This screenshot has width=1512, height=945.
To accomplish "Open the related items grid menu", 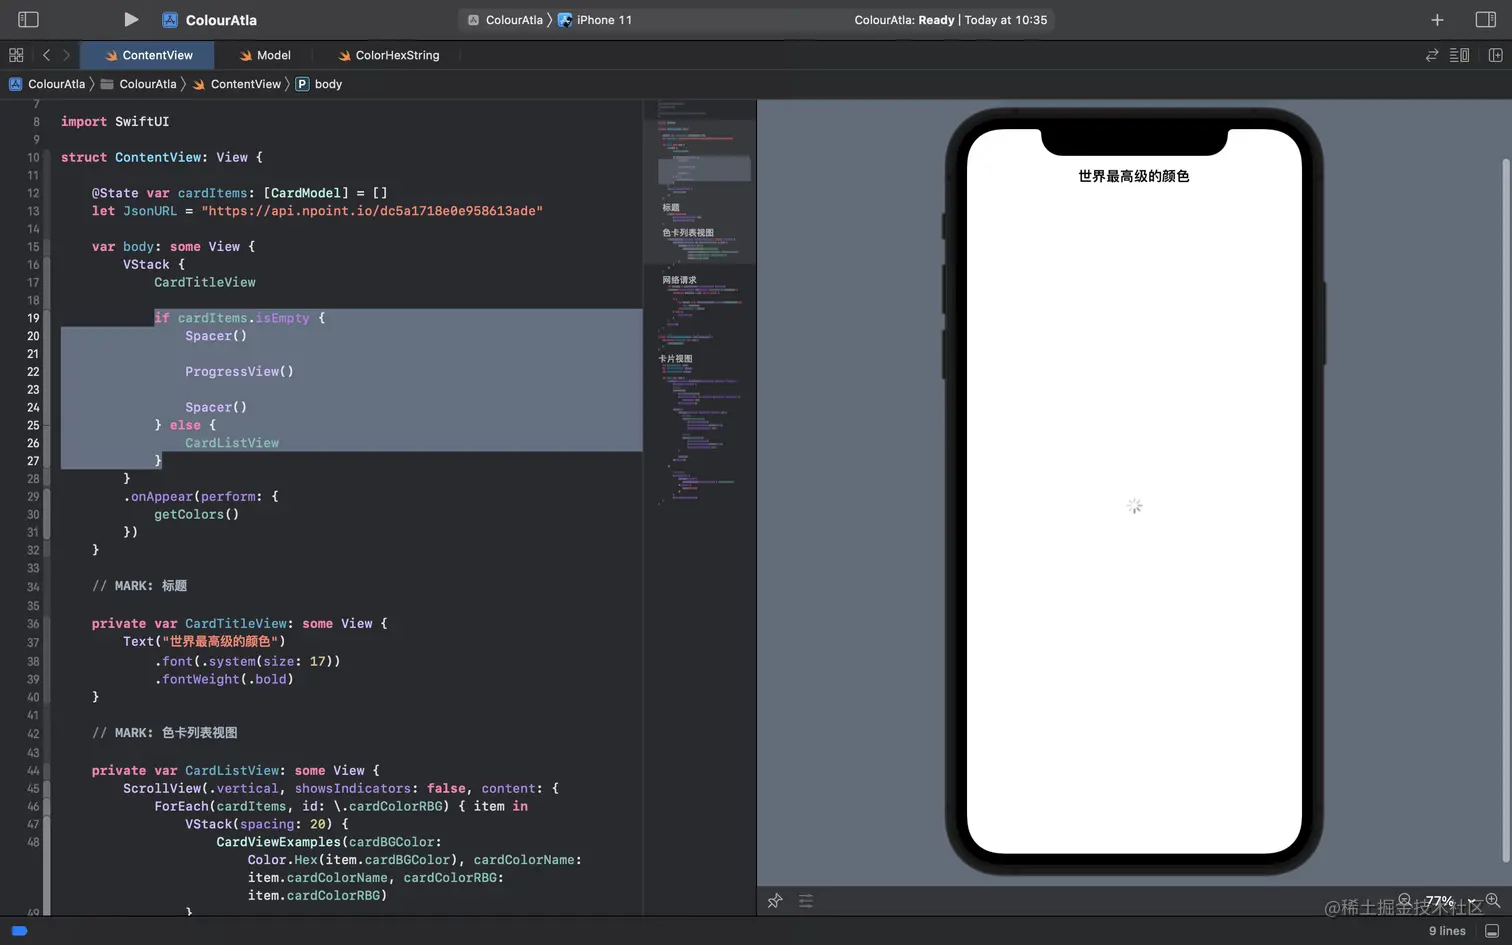I will point(16,55).
